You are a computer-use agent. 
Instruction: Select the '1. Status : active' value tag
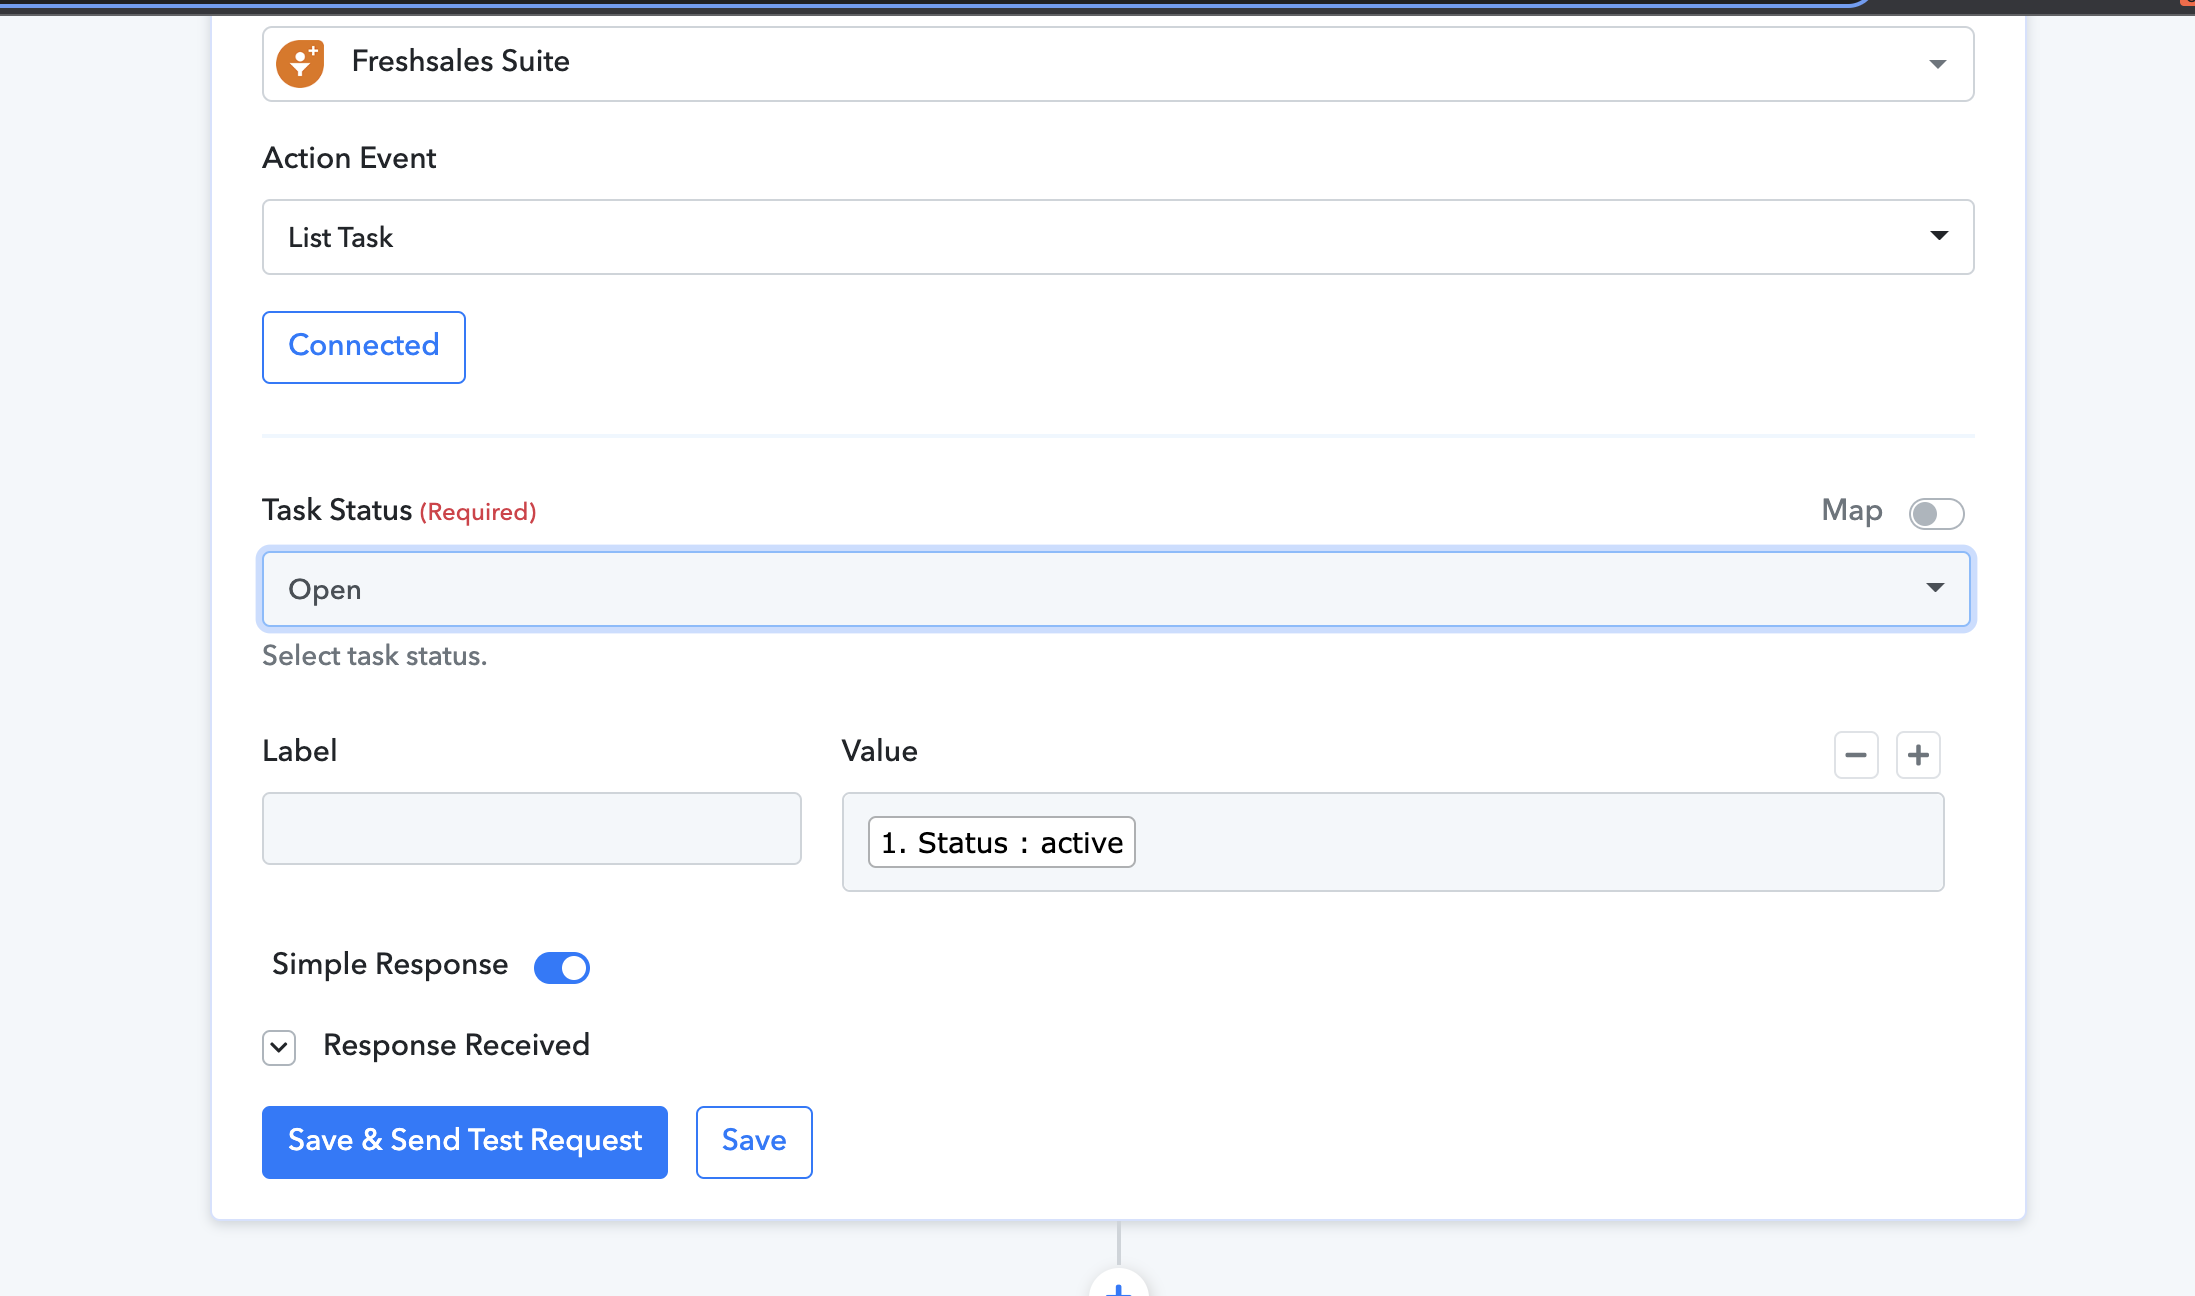1001,842
